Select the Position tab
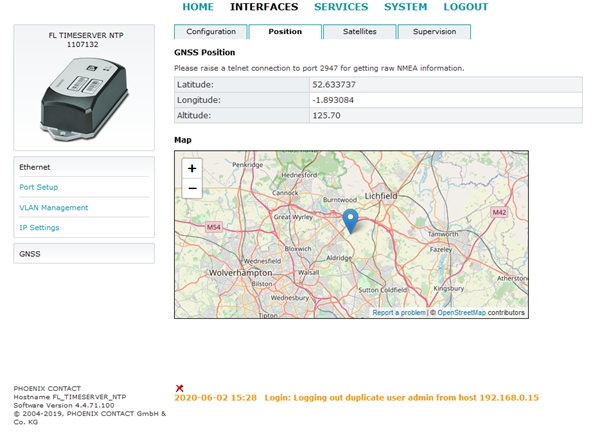This screenshot has width=602, height=441. coord(285,32)
